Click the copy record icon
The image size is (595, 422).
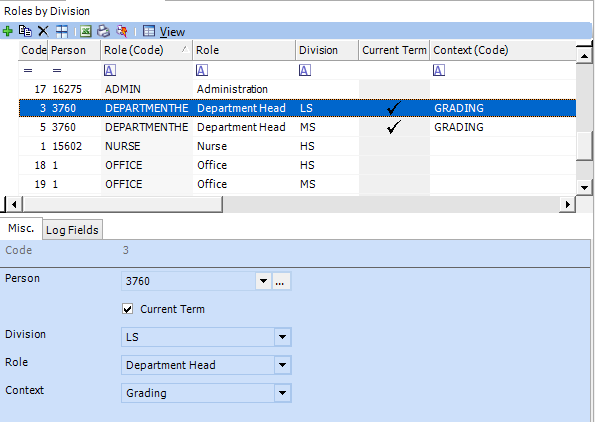tap(25, 31)
